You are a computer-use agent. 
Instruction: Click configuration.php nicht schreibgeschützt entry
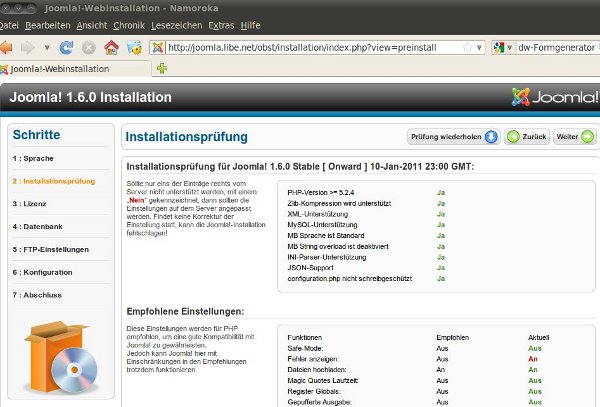(350, 278)
